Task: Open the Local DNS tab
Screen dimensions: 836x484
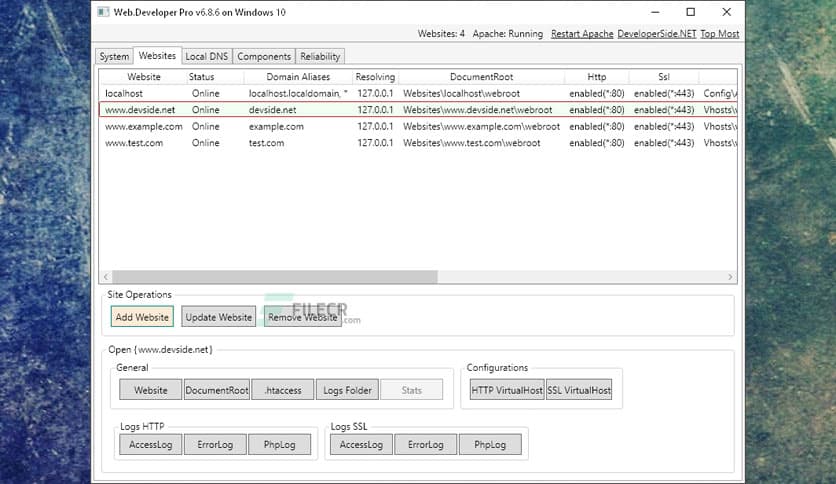Action: click(206, 57)
